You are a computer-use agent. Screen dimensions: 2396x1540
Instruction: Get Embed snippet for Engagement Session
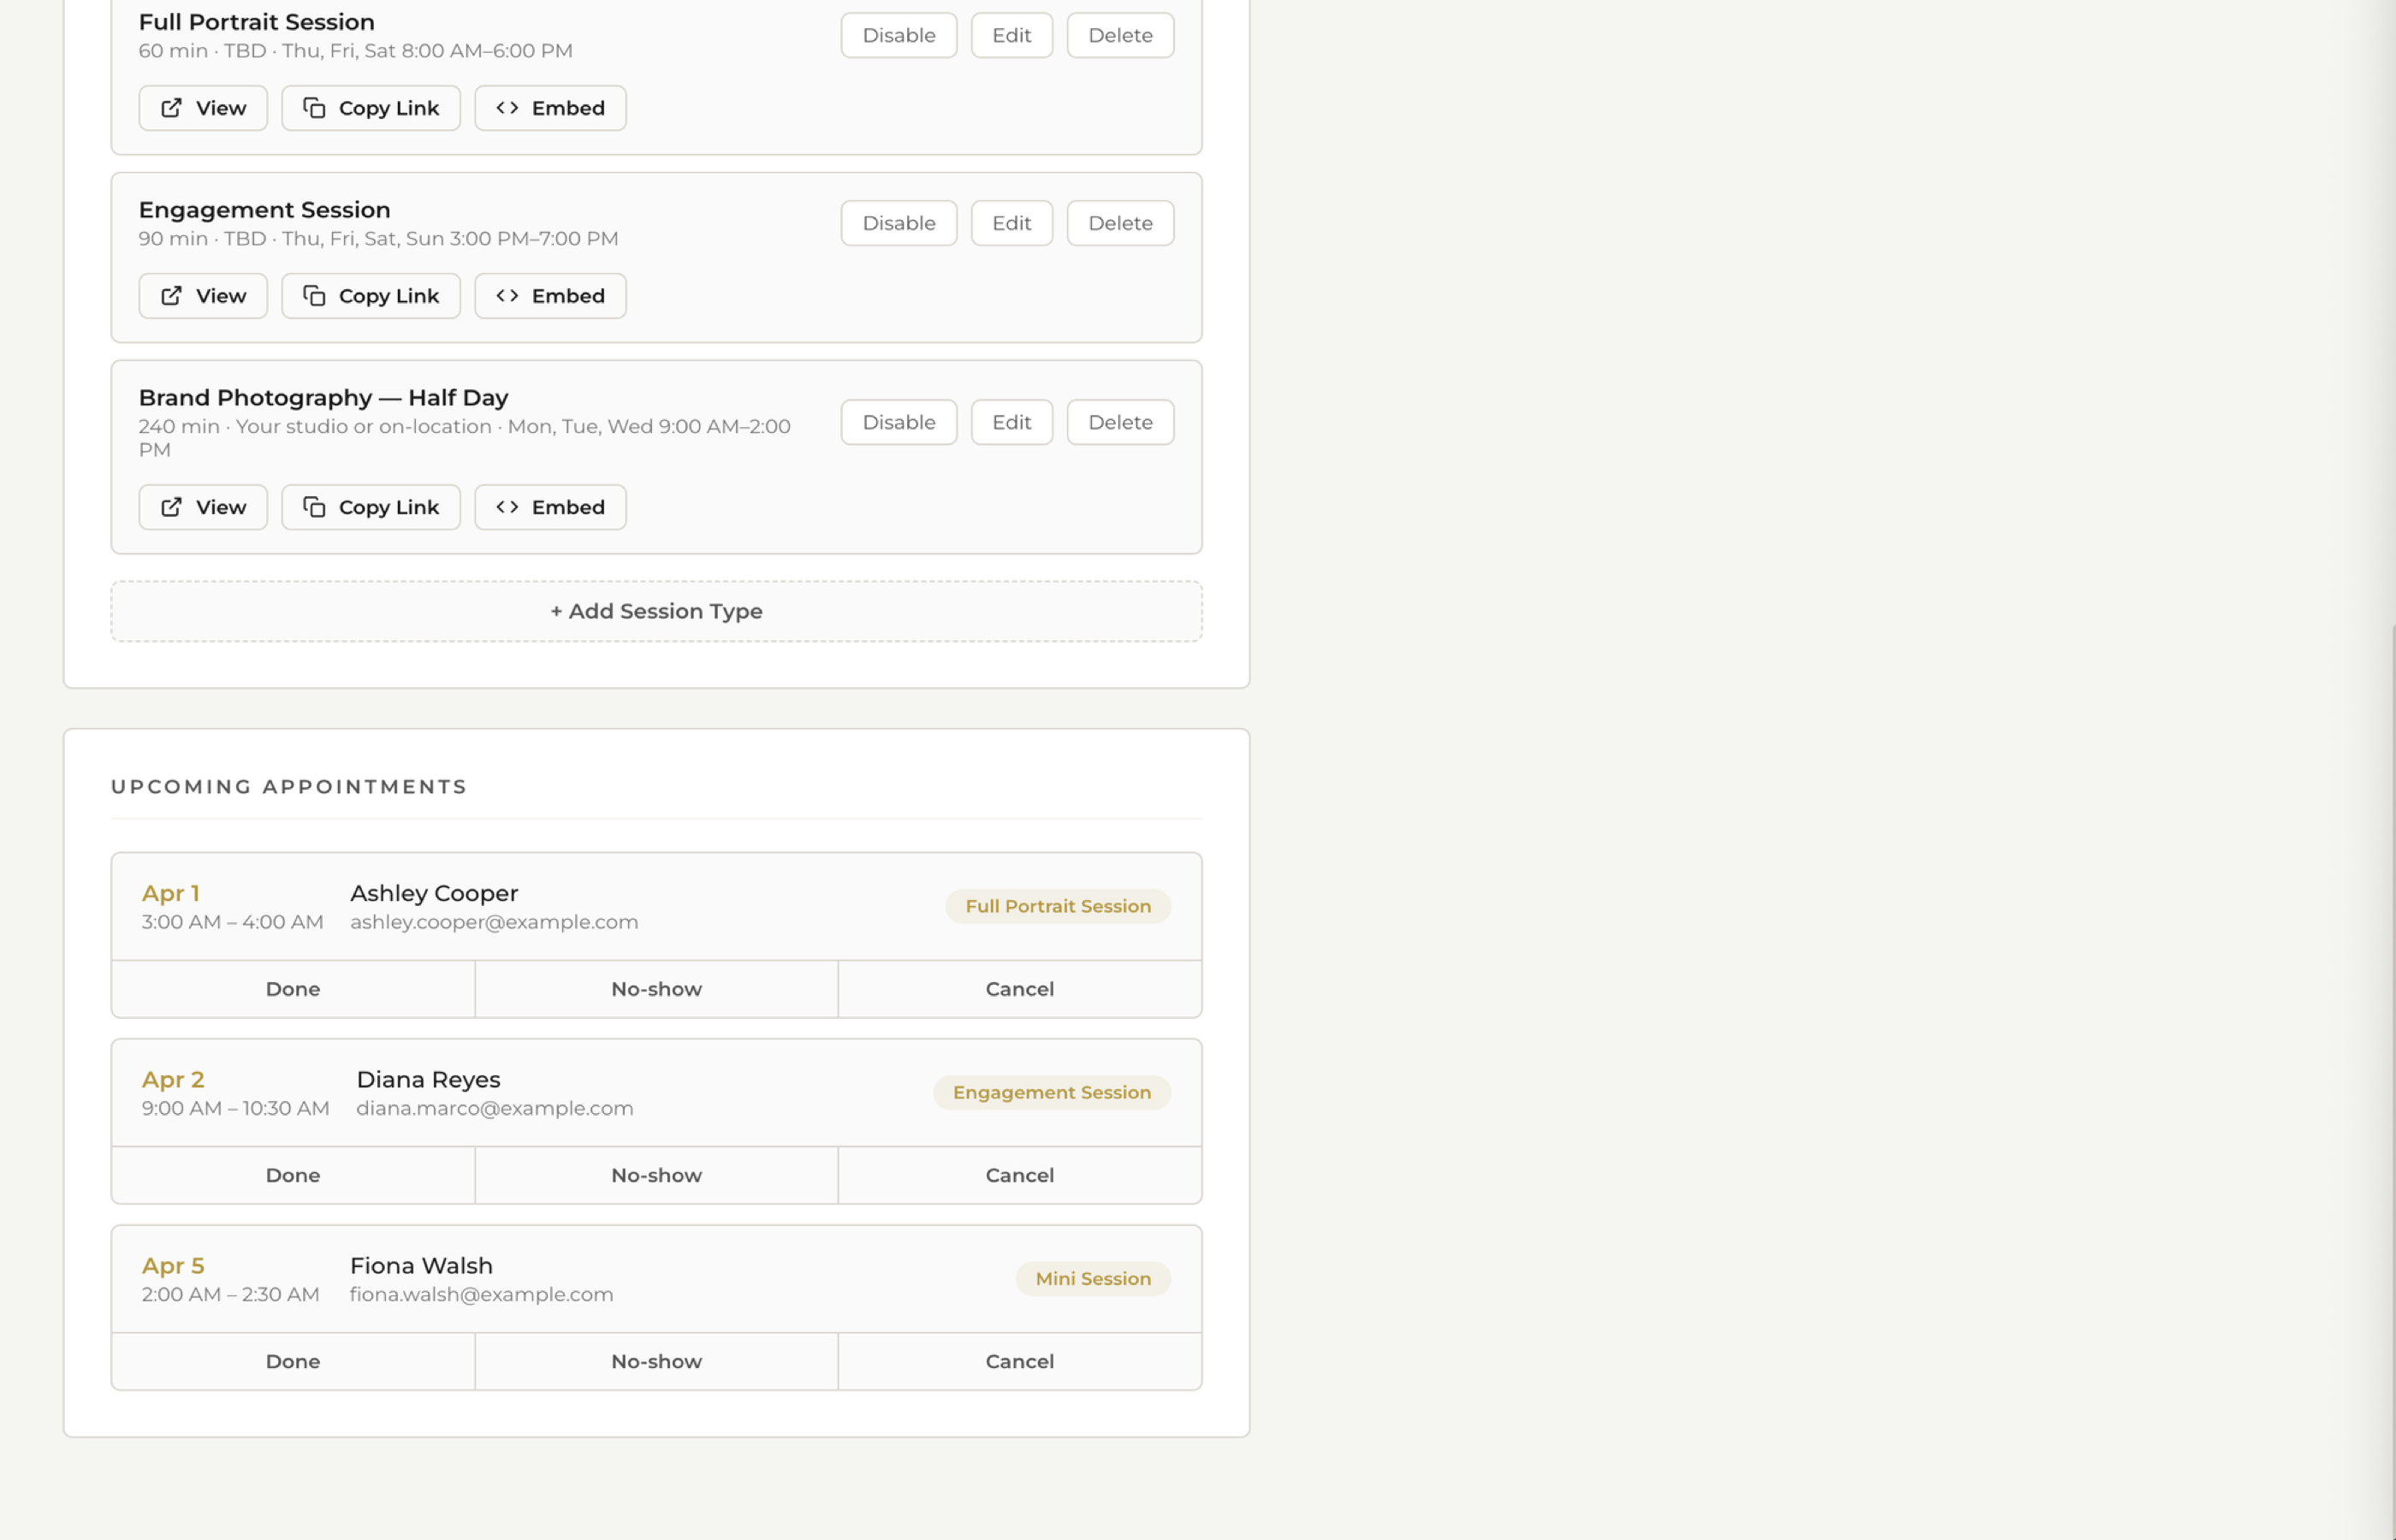(x=549, y=295)
